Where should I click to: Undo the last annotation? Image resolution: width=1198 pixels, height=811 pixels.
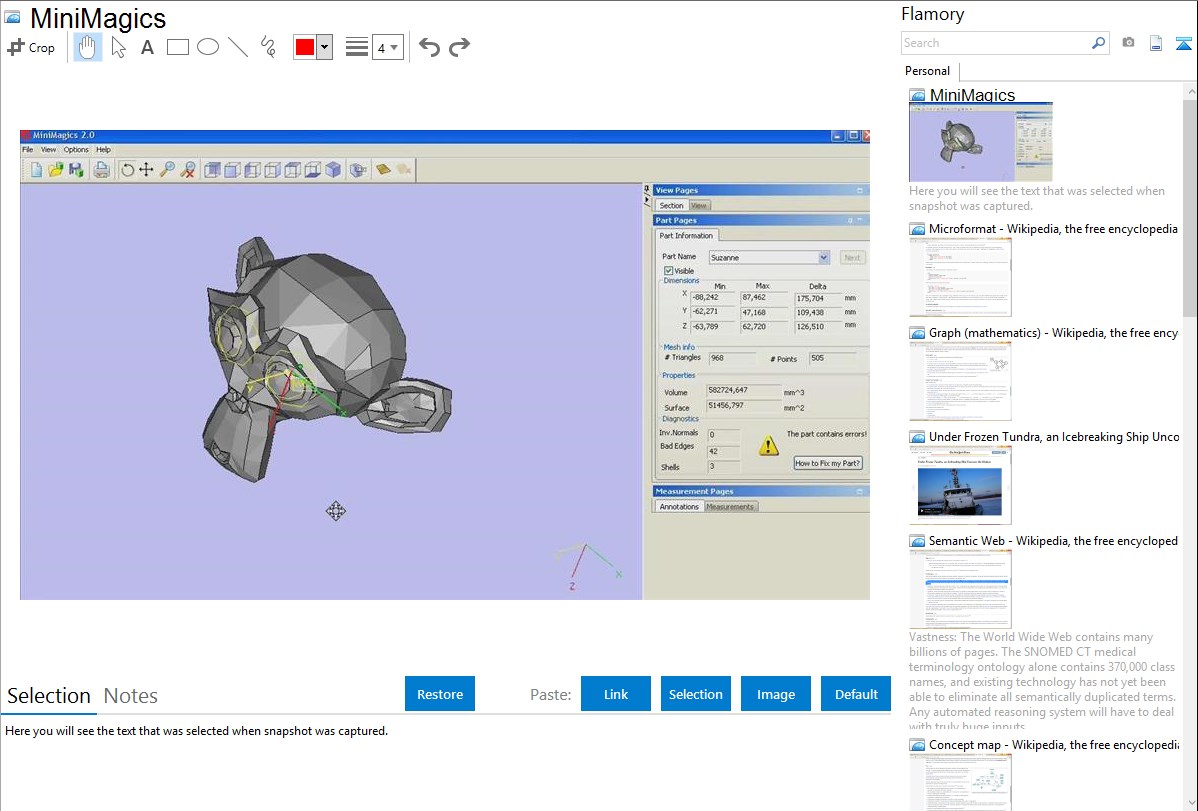429,47
